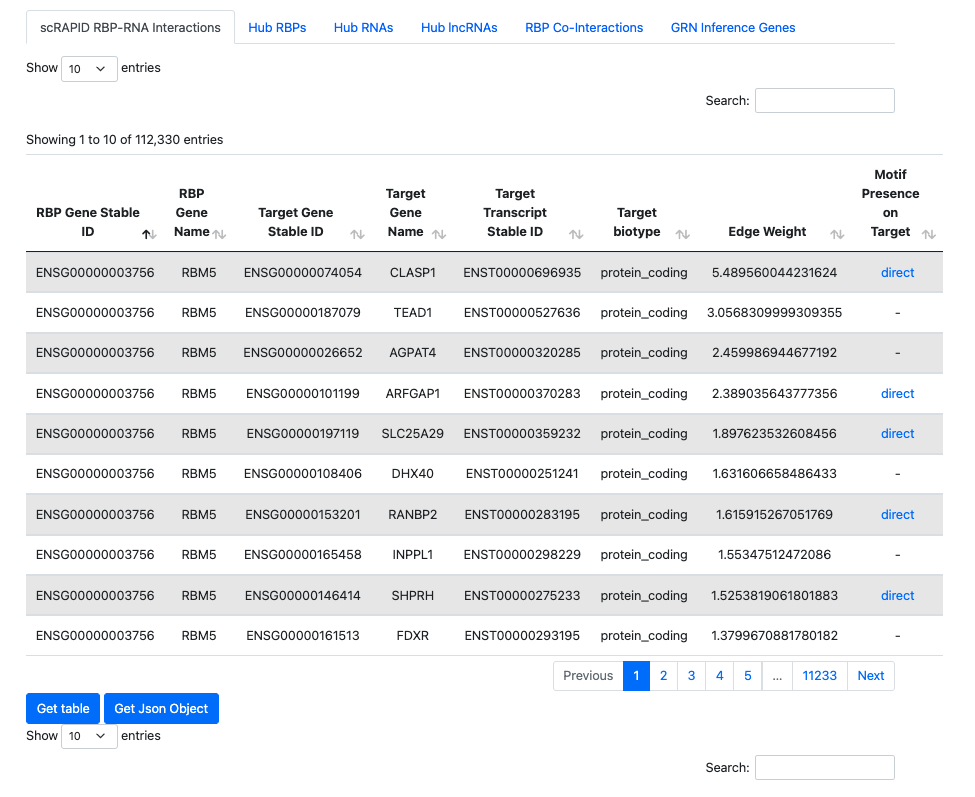Click sort icon beside RBP Gene Name

(219, 234)
